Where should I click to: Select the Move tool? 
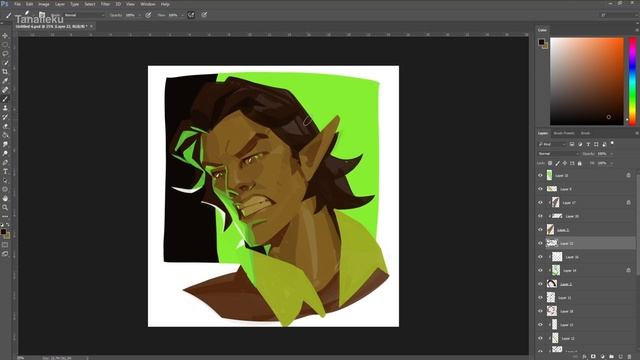5,36
